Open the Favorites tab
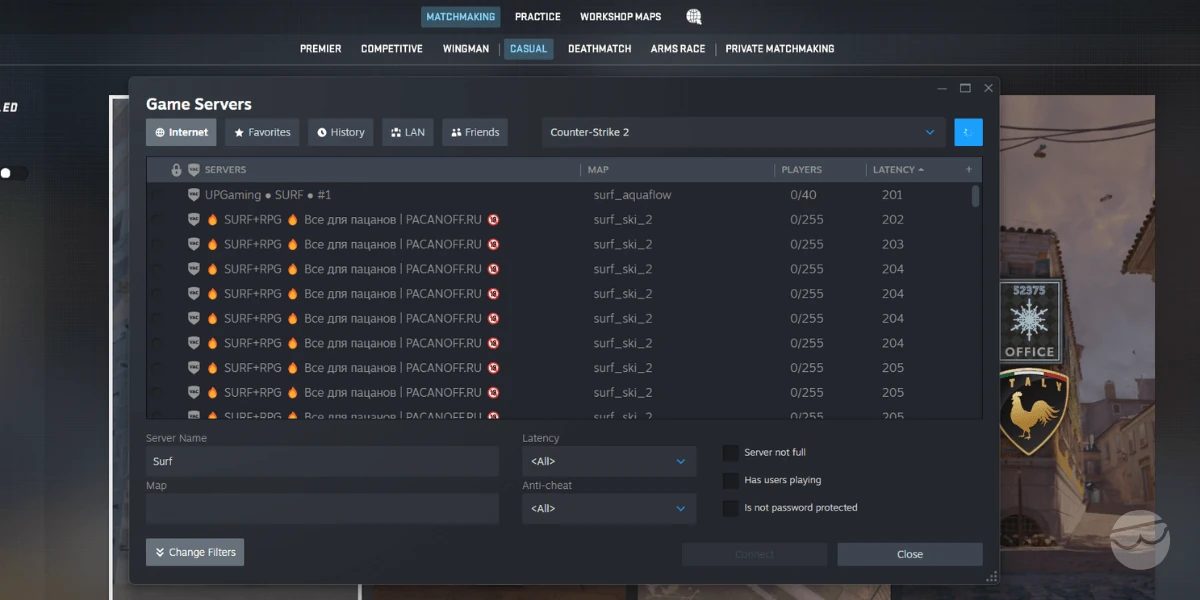This screenshot has height=600, width=1200. (262, 132)
